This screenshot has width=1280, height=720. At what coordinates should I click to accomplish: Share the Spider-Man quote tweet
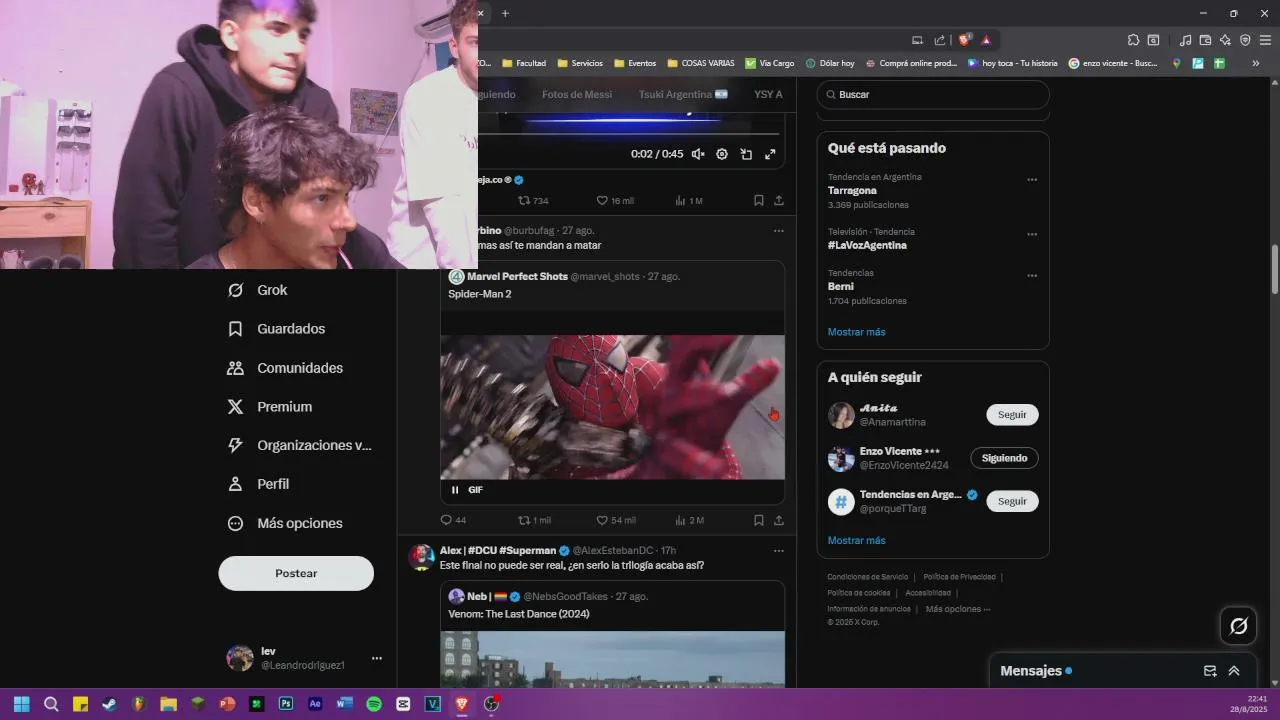[x=779, y=520]
